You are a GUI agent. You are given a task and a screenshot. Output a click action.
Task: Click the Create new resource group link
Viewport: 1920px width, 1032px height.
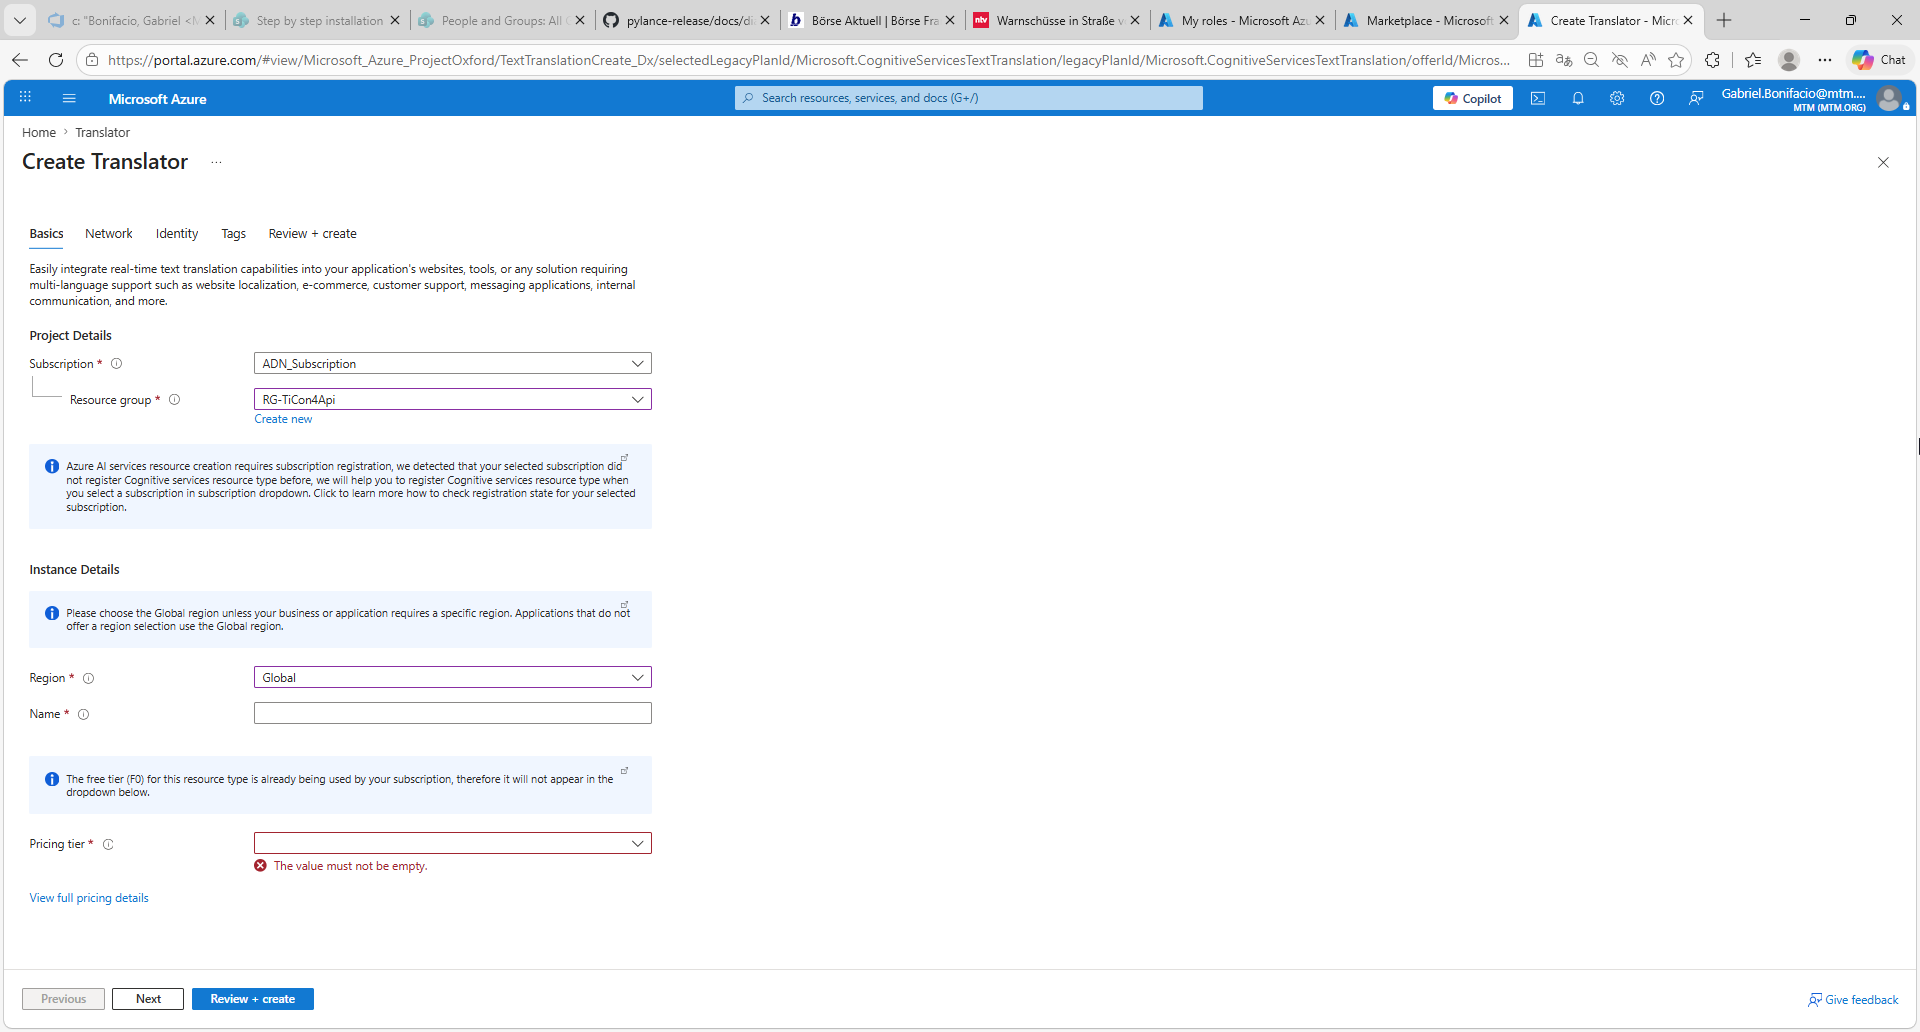pyautogui.click(x=283, y=419)
